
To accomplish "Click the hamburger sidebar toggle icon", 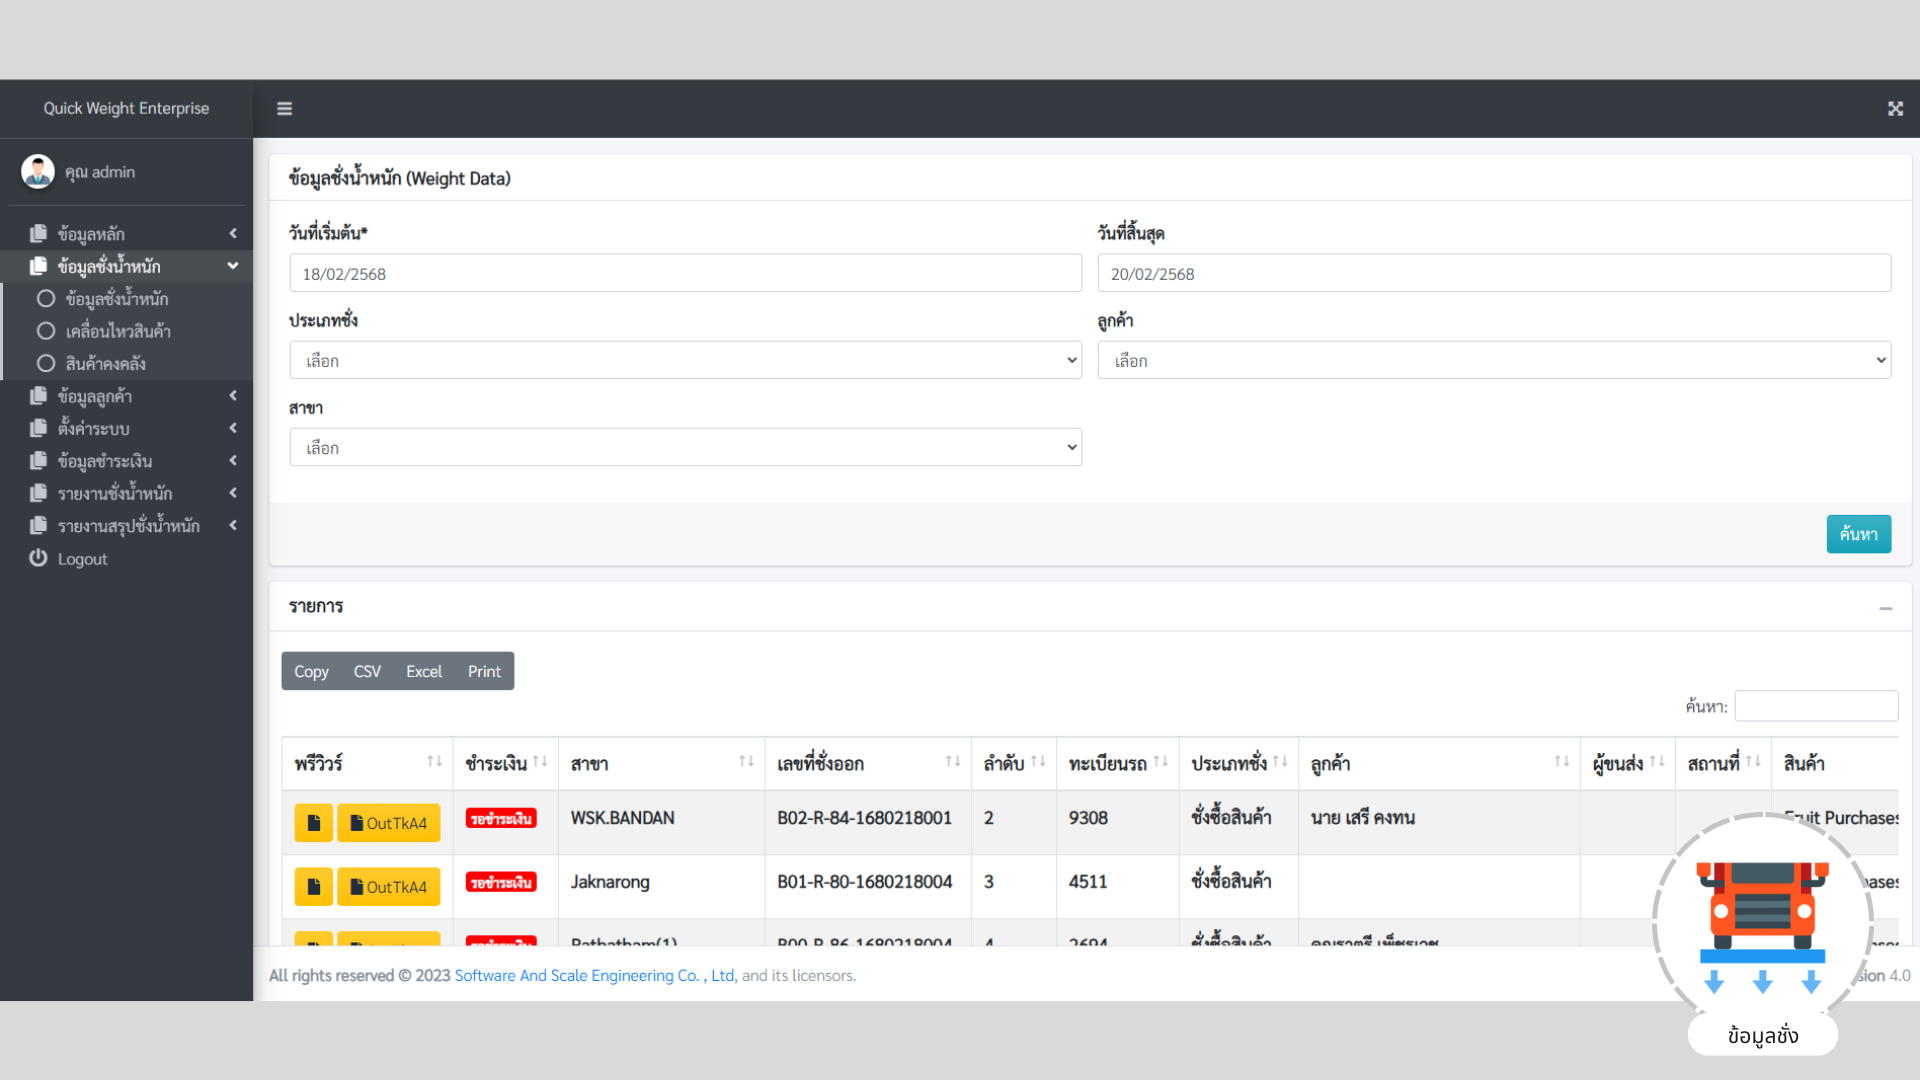I will pos(284,108).
